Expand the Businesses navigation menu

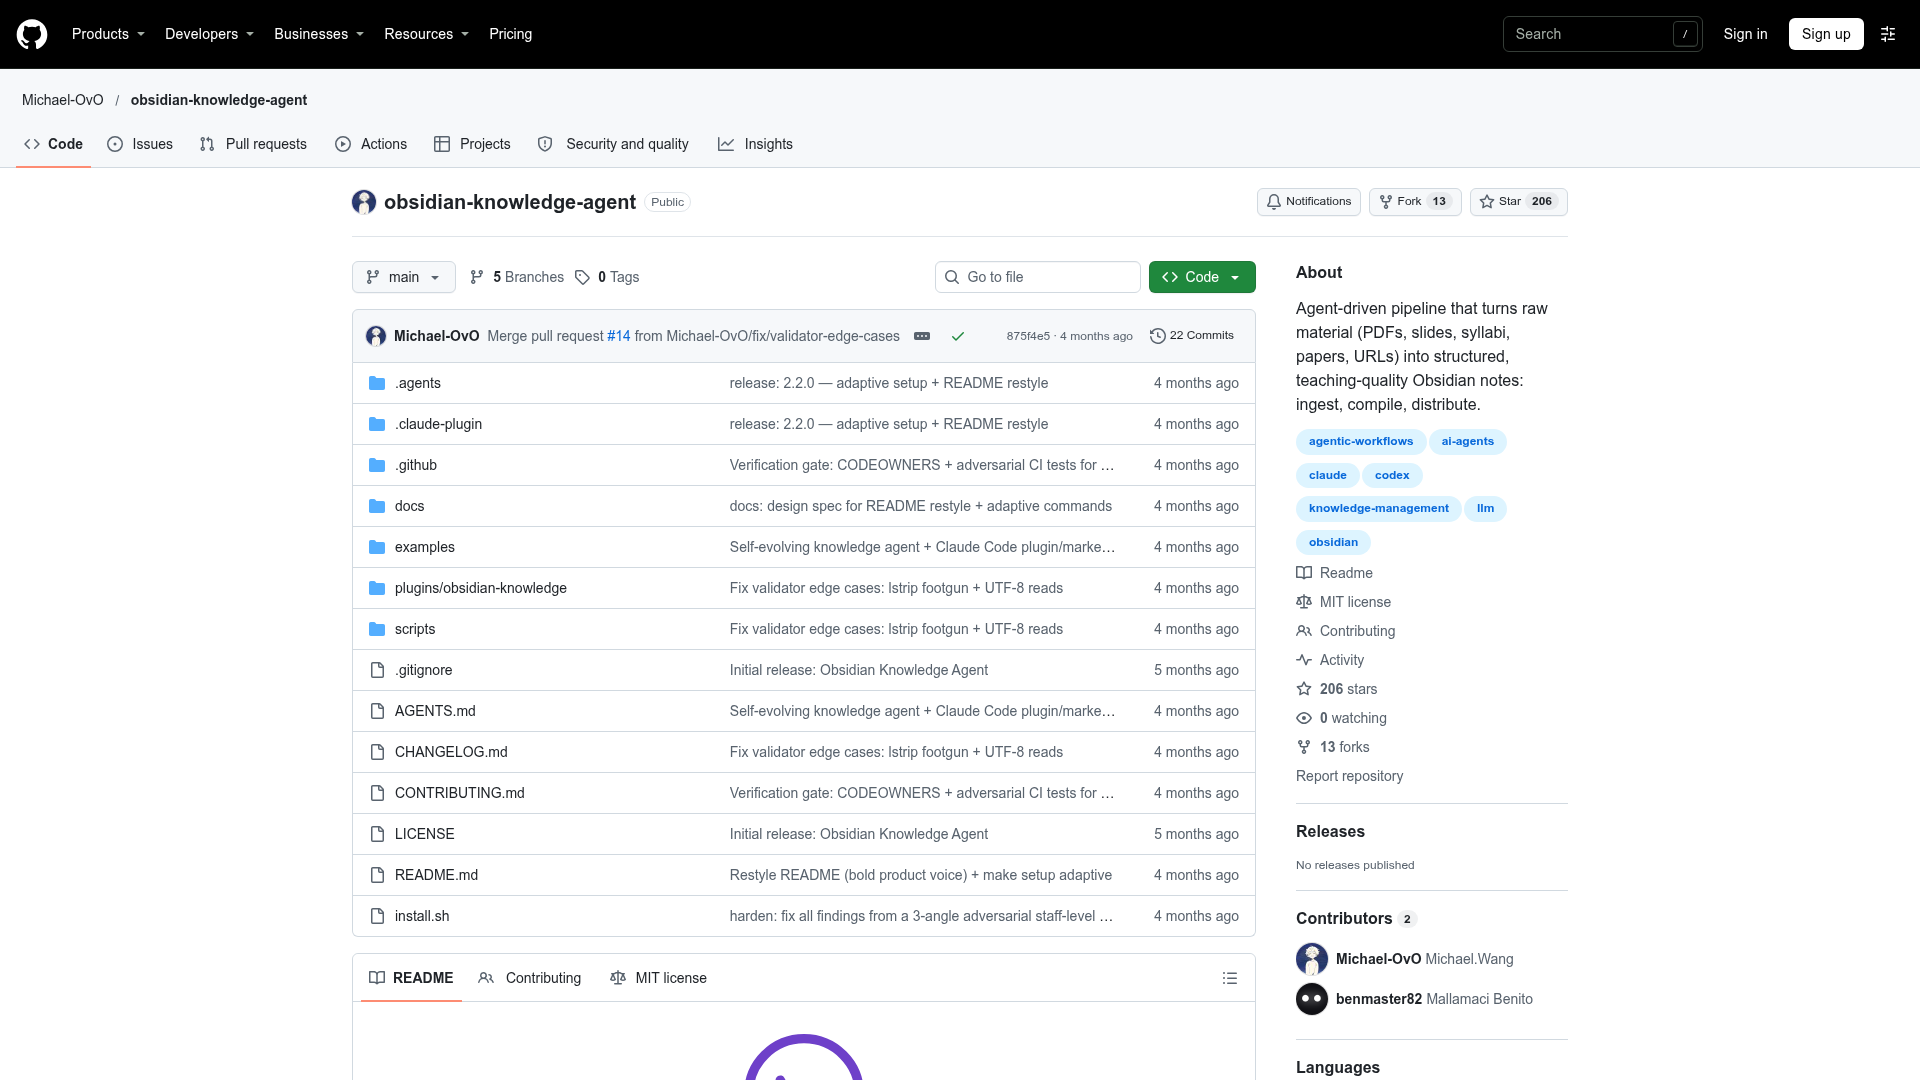click(x=319, y=34)
